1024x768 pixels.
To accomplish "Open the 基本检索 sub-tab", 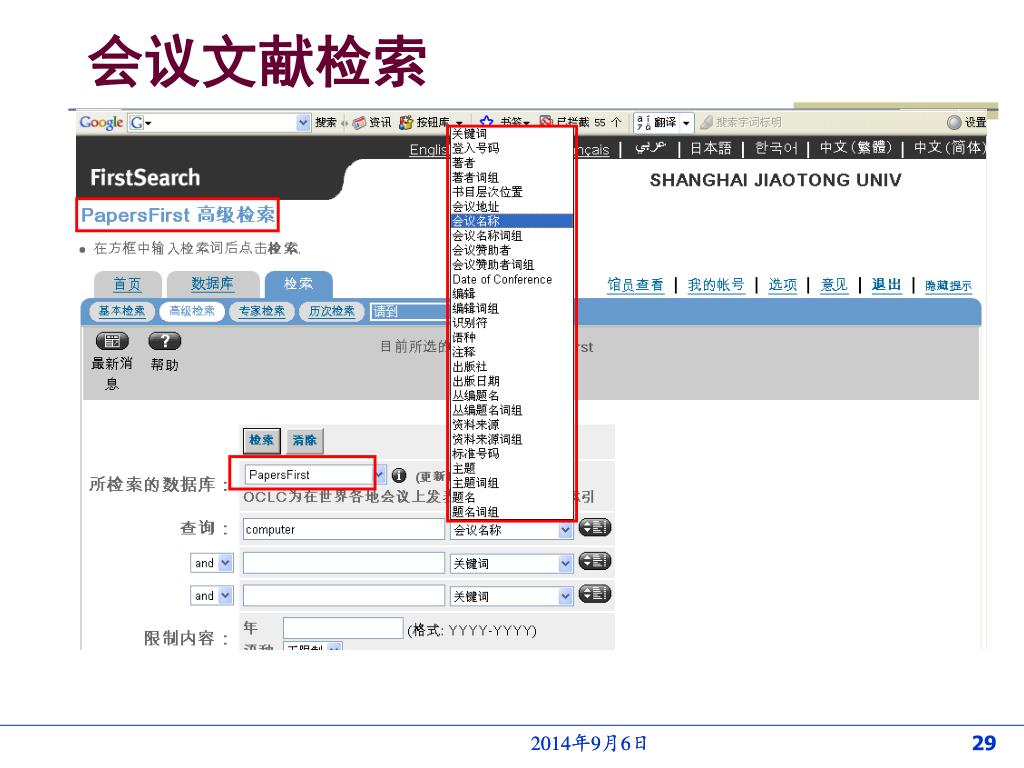I will pos(122,311).
